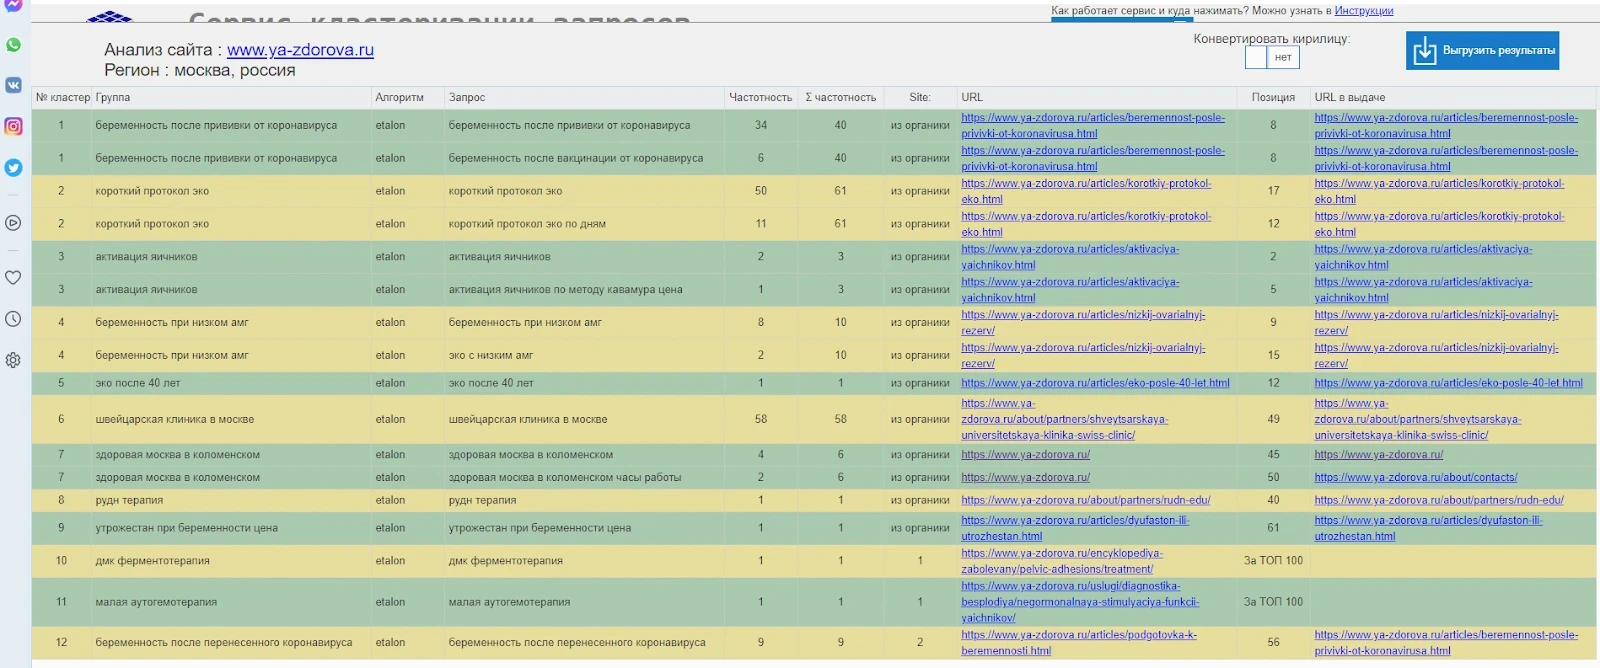Click the Позиция column header
The image size is (1600, 668).
pyautogui.click(x=1273, y=98)
